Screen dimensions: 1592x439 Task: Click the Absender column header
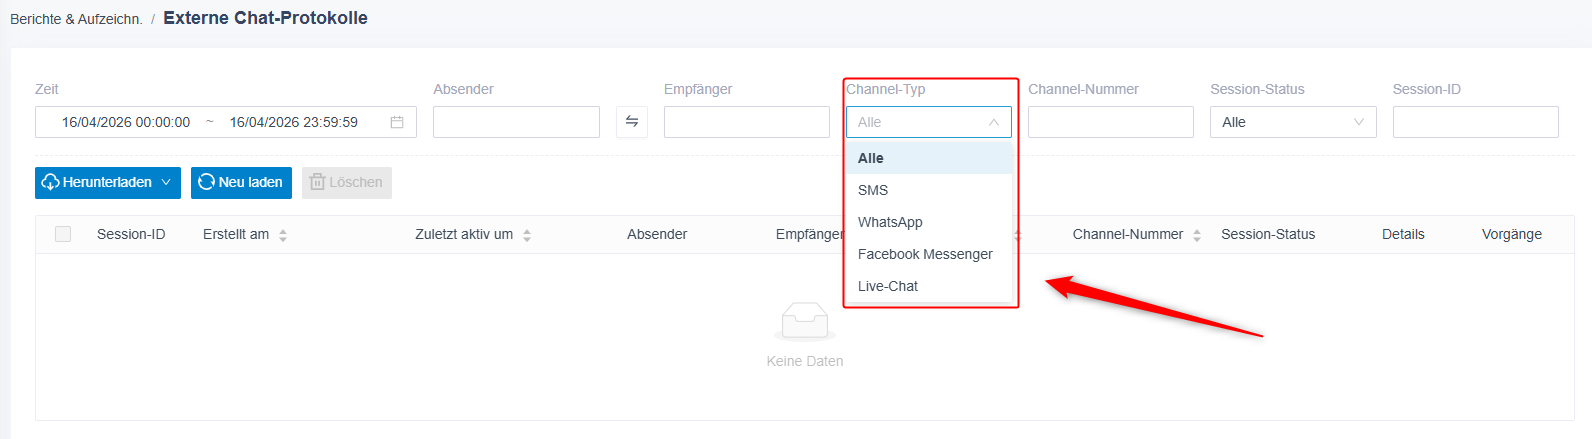point(657,234)
